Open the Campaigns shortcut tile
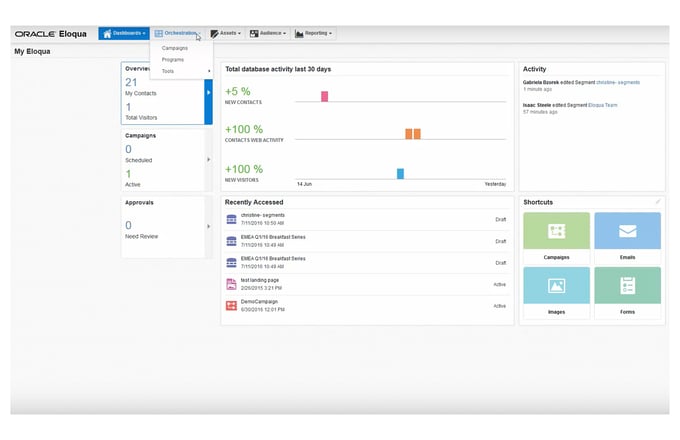This screenshot has width=680, height=440. [556, 236]
